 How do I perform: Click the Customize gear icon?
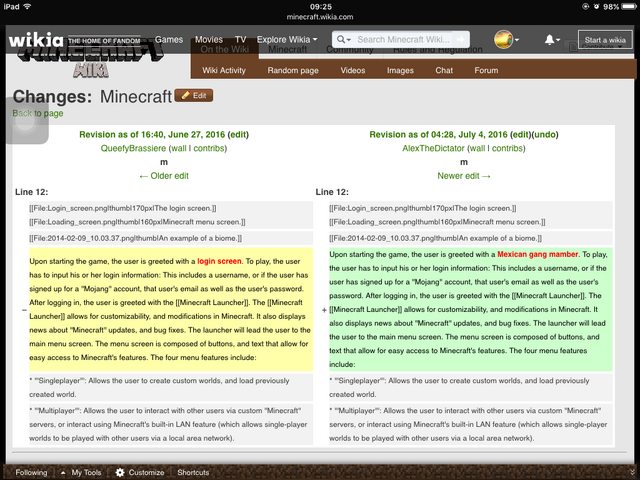click(x=120, y=472)
